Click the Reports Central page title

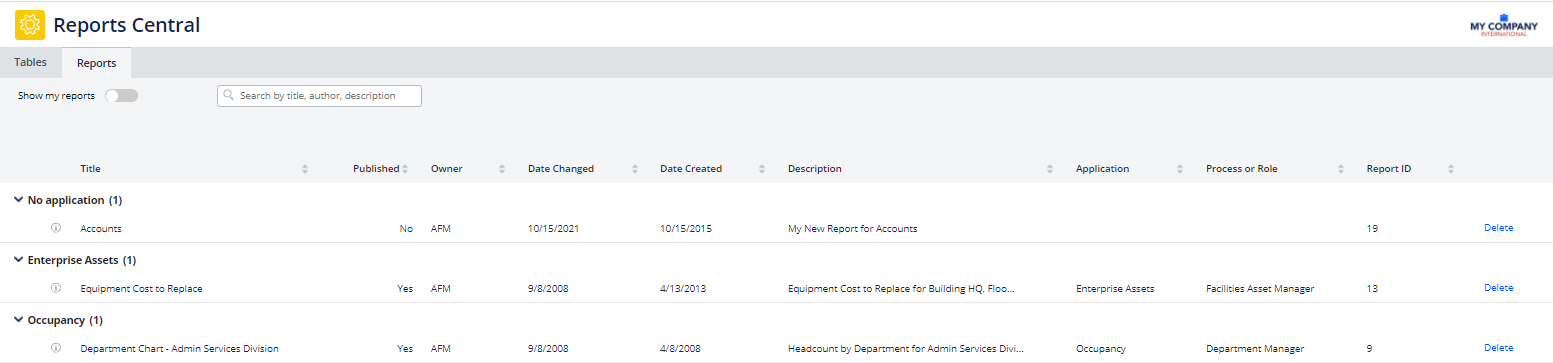pos(127,25)
